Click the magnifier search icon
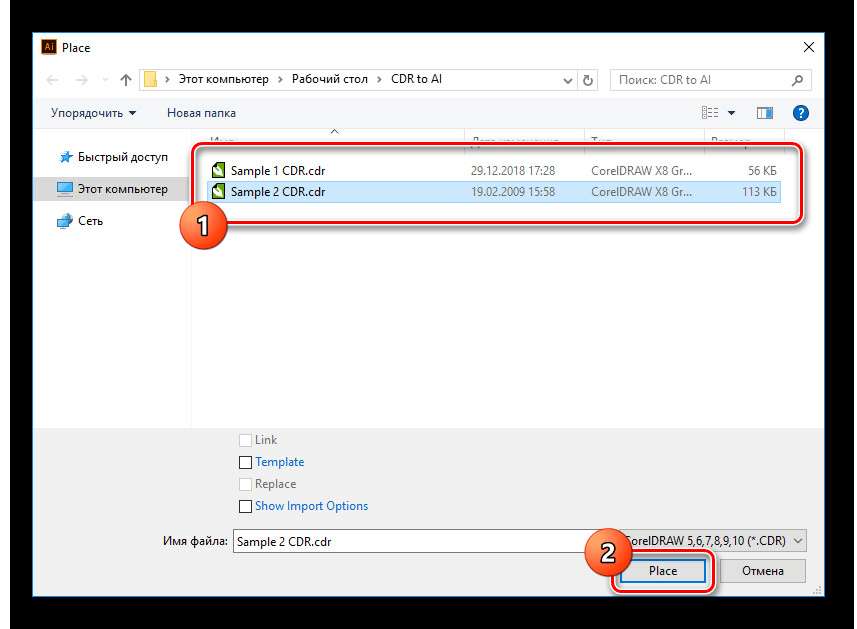This screenshot has width=857, height=629. tap(797, 80)
